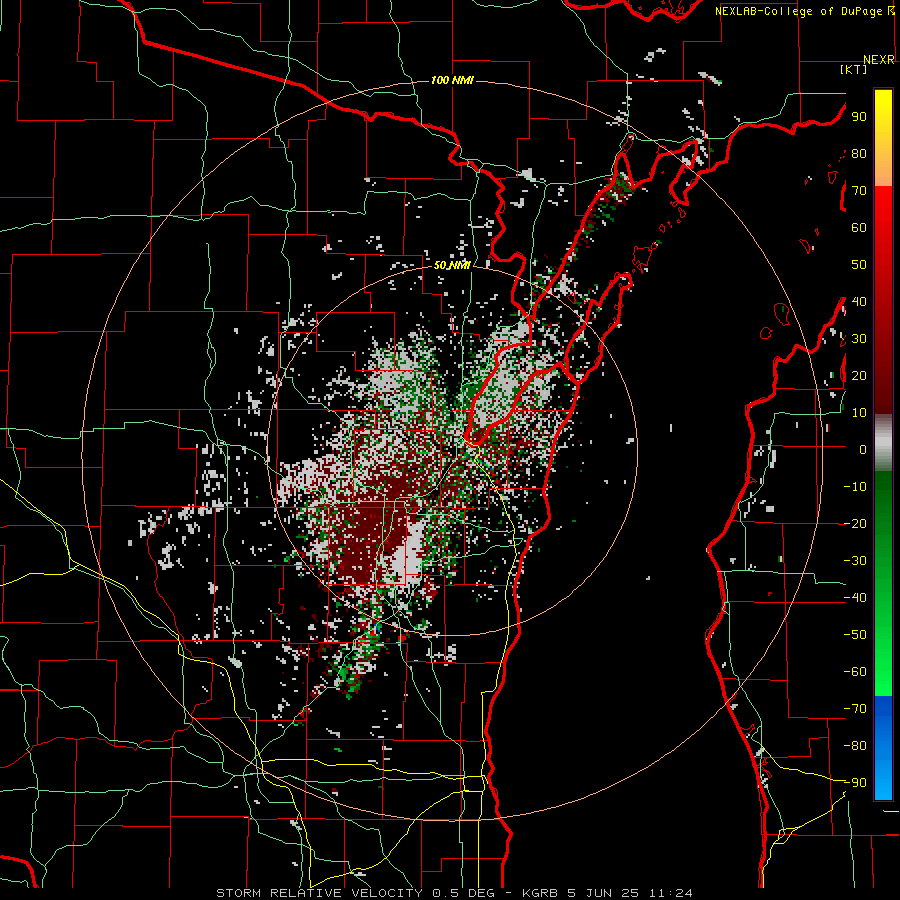The width and height of the screenshot is (900, 900).
Task: Click the 40 value on the velocity scale
Action: [859, 302]
